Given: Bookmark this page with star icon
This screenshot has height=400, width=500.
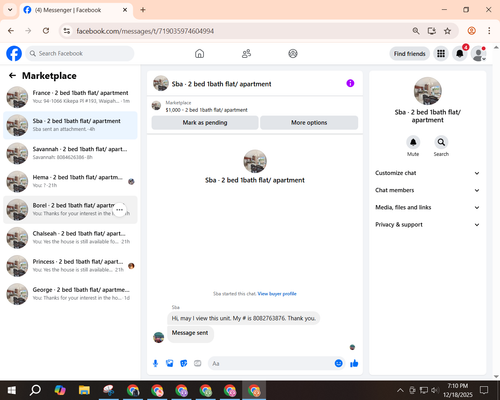Looking at the screenshot, I should (447, 31).
